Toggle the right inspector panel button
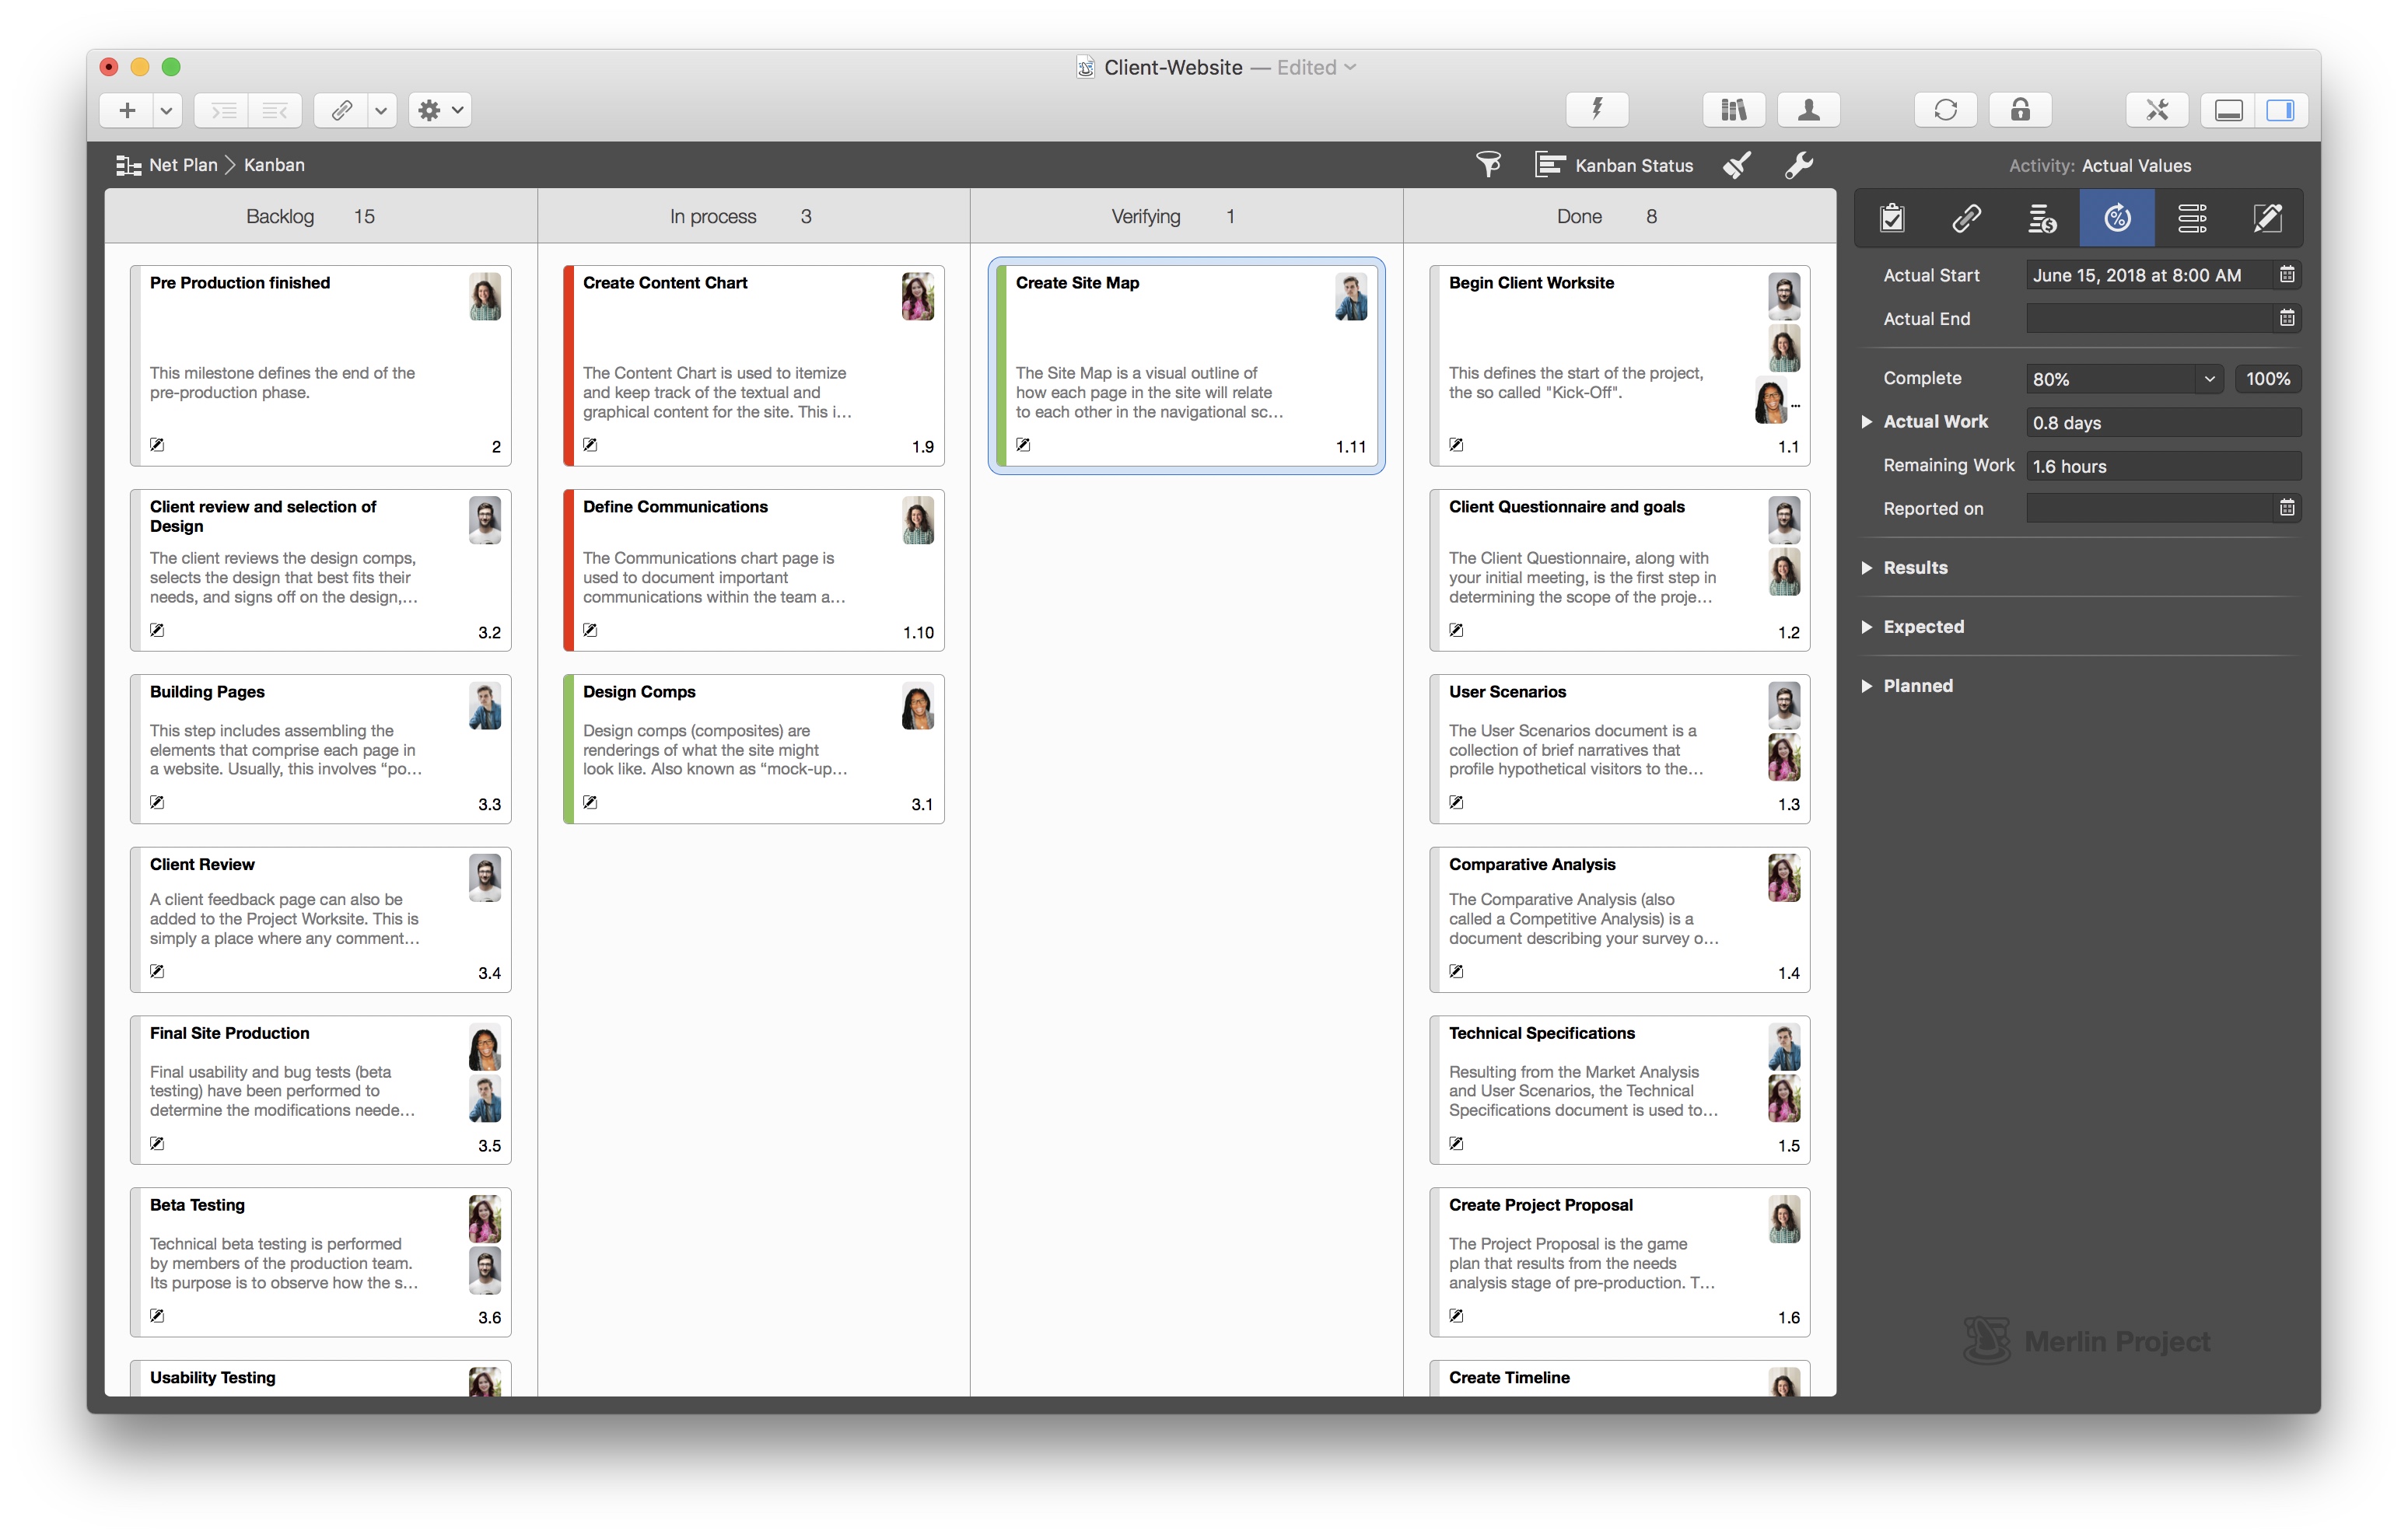2408x1538 pixels. 2283,110
